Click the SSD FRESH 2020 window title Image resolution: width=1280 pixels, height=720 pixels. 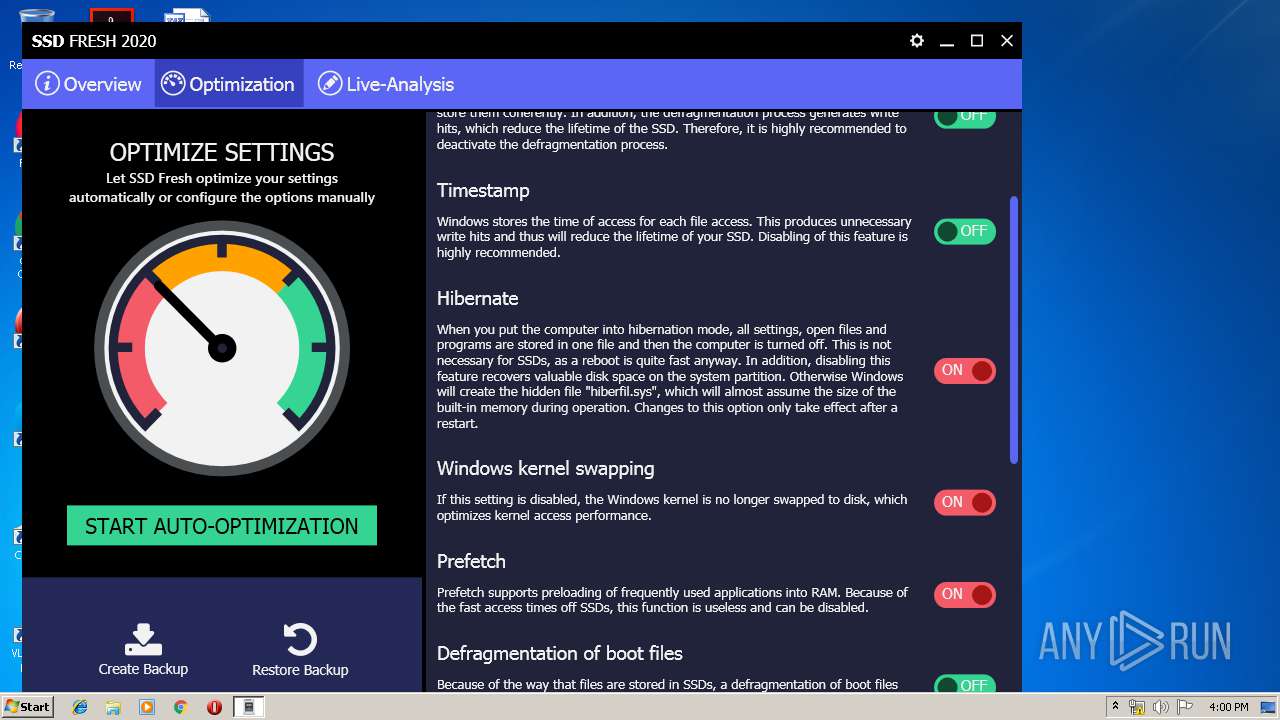94,41
